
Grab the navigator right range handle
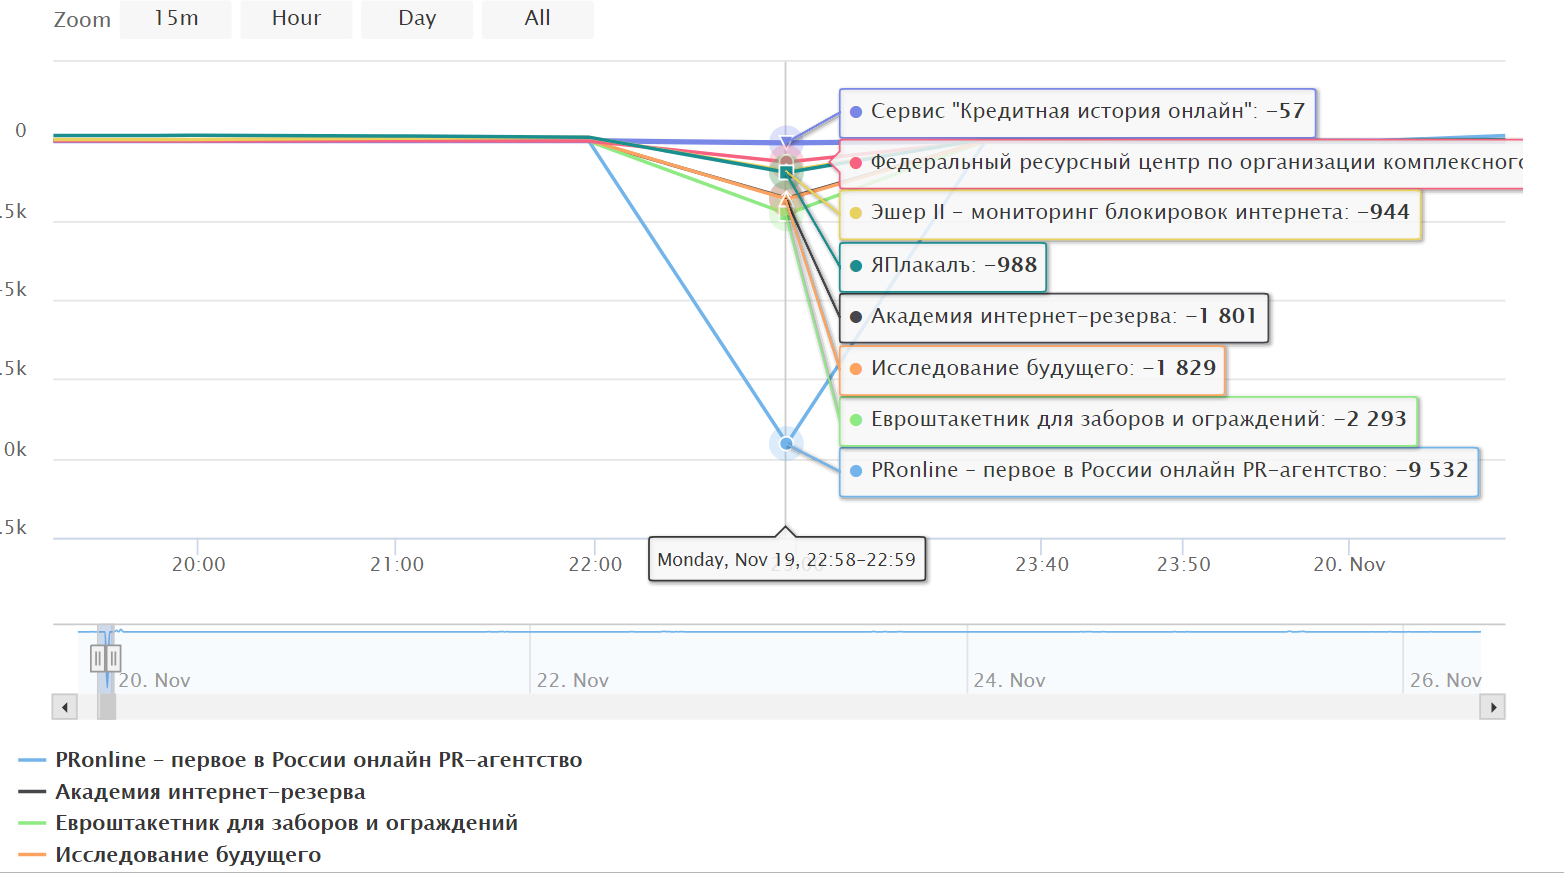point(114,658)
